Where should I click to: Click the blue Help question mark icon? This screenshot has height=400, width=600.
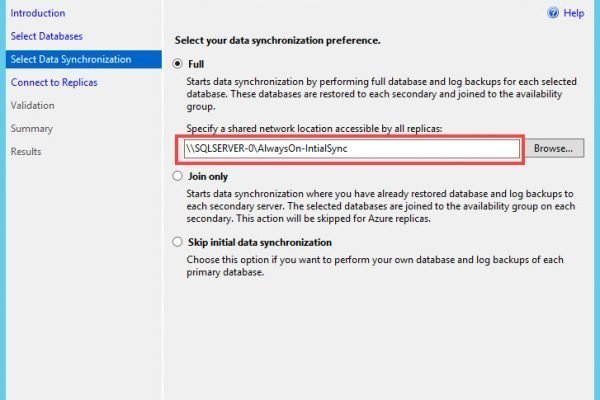pyautogui.click(x=552, y=14)
